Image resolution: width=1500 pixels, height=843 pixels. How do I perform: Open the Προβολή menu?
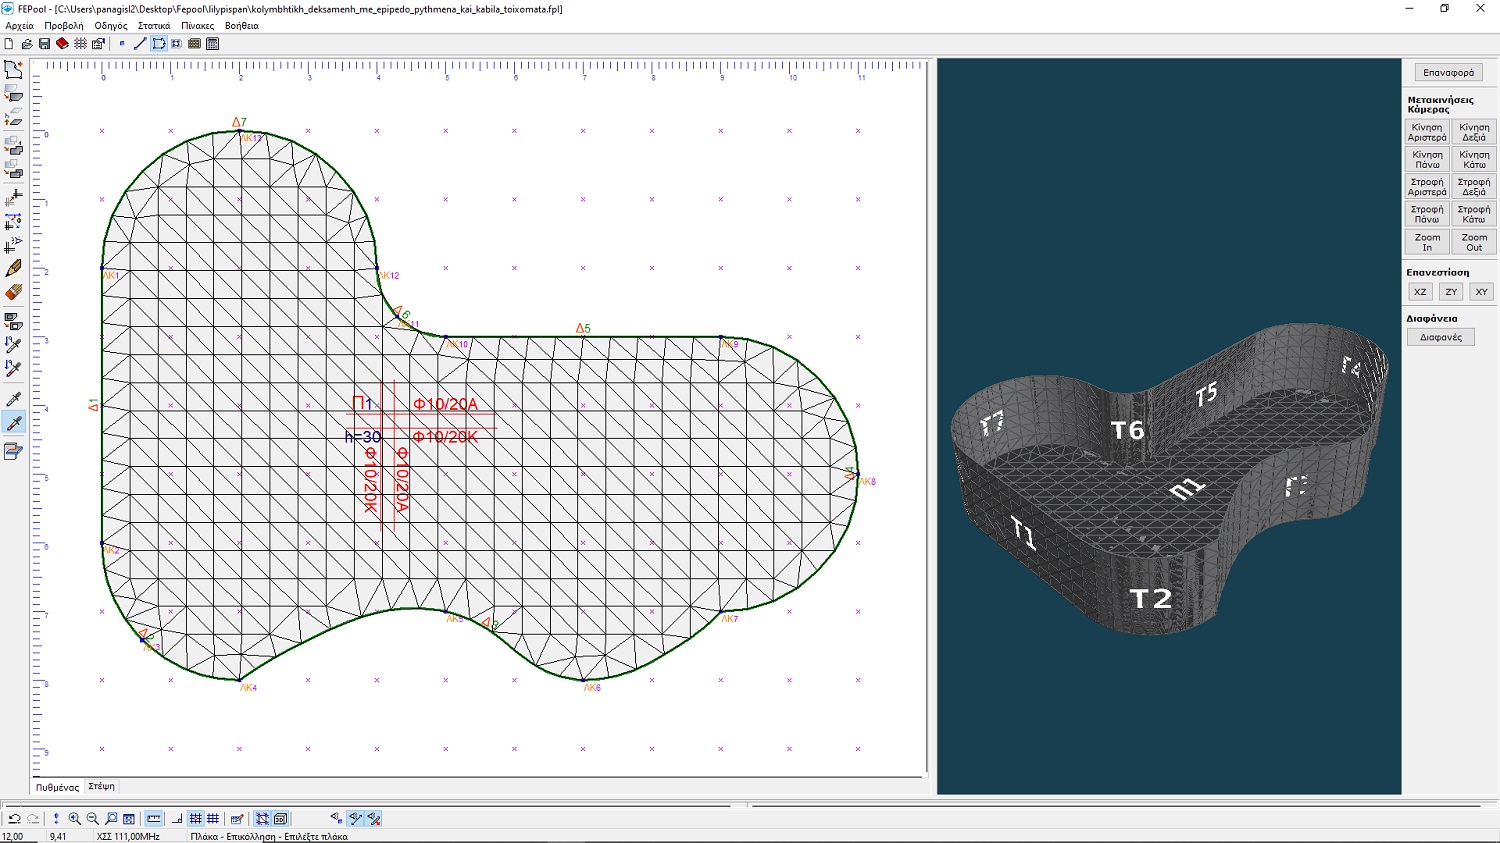pyautogui.click(x=64, y=26)
